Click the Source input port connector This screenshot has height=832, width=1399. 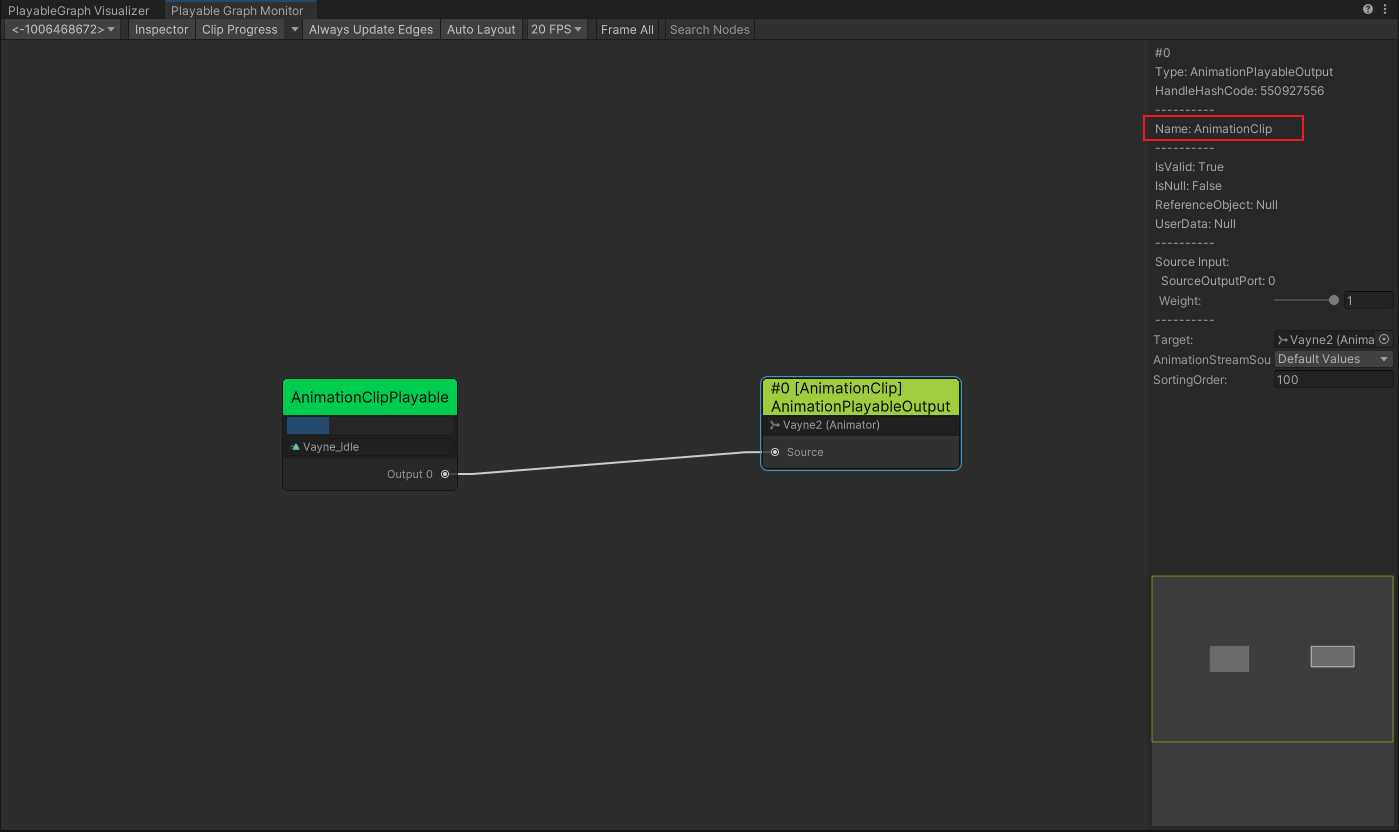click(775, 452)
